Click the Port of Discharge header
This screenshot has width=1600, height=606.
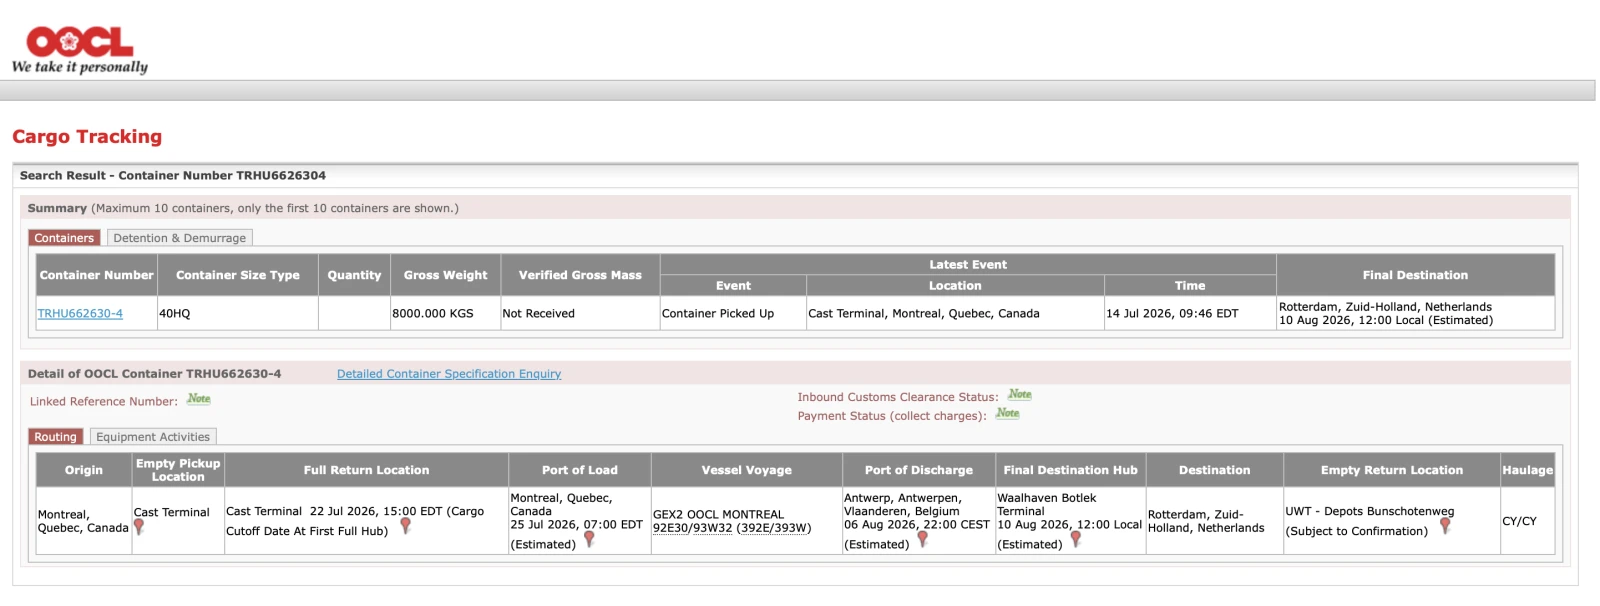pyautogui.click(x=919, y=470)
